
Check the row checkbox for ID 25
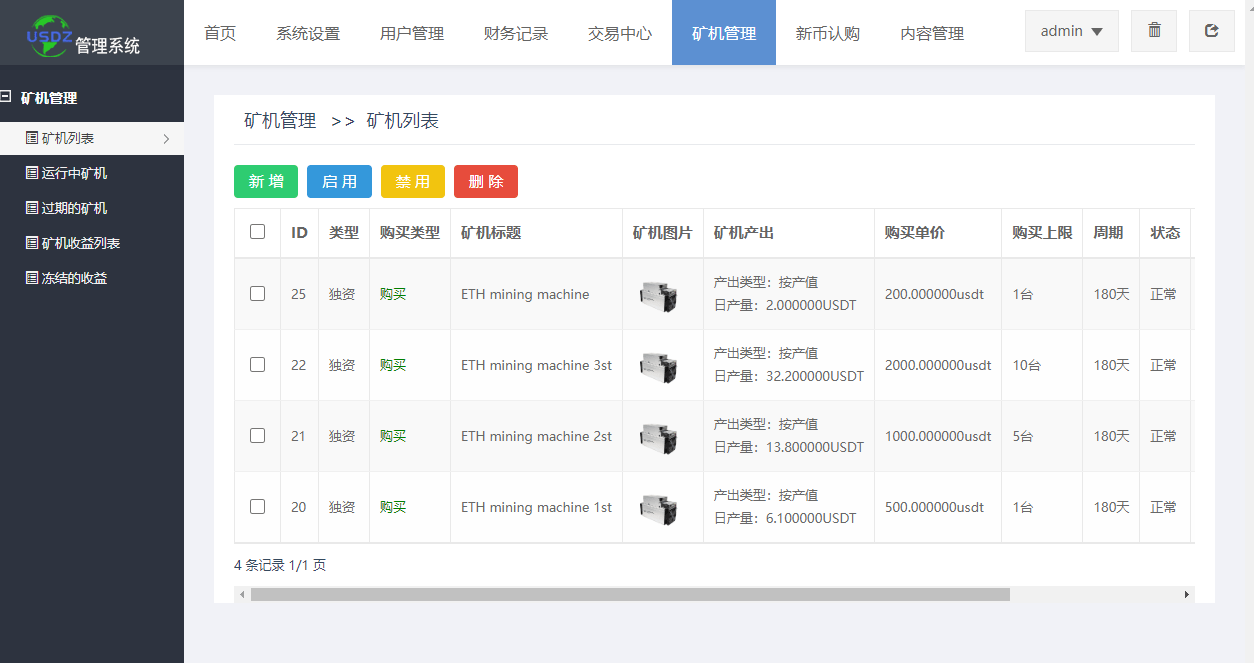coord(257,293)
